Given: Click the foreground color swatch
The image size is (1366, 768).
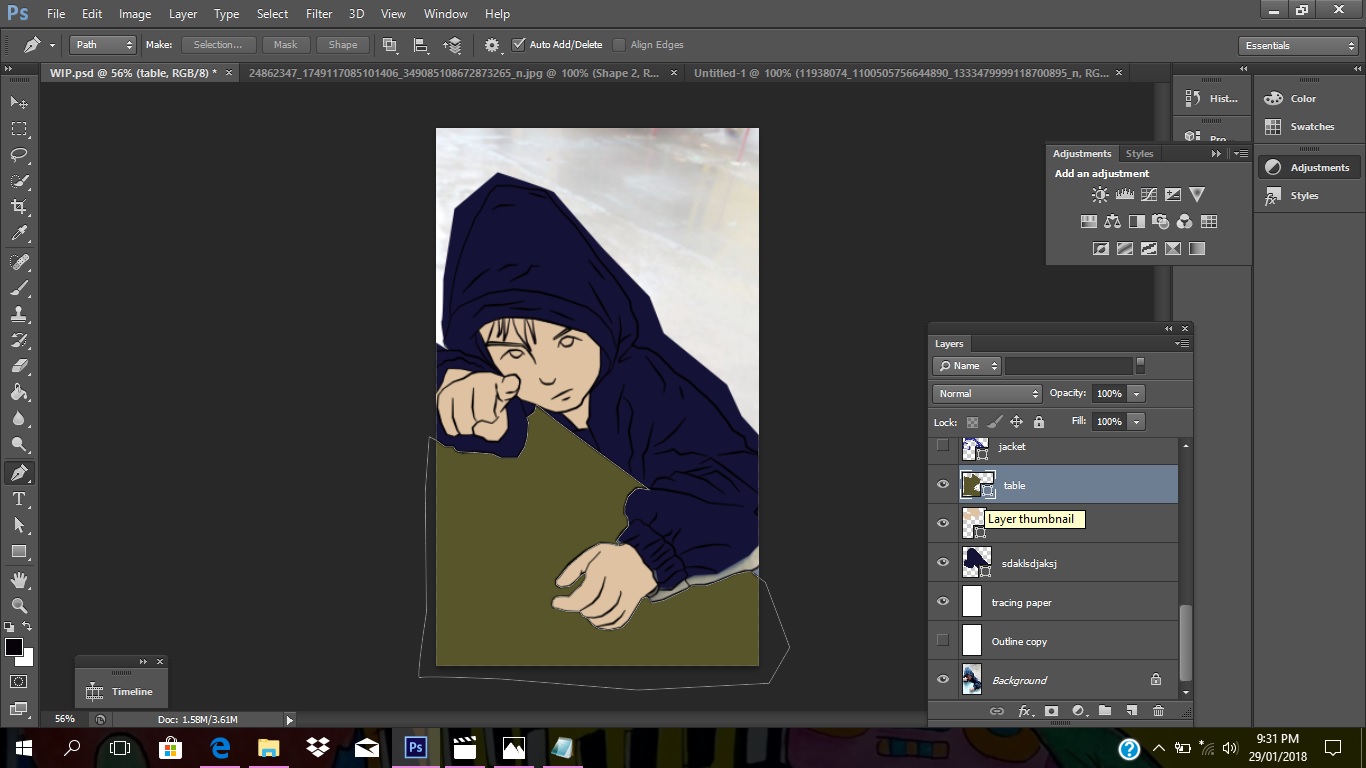Looking at the screenshot, I should tap(14, 647).
